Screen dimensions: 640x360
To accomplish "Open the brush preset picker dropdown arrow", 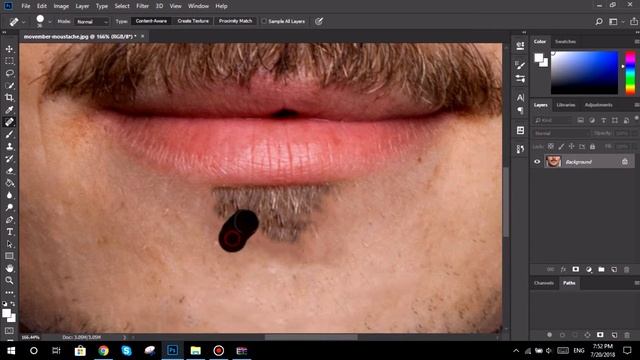I will pos(50,22).
